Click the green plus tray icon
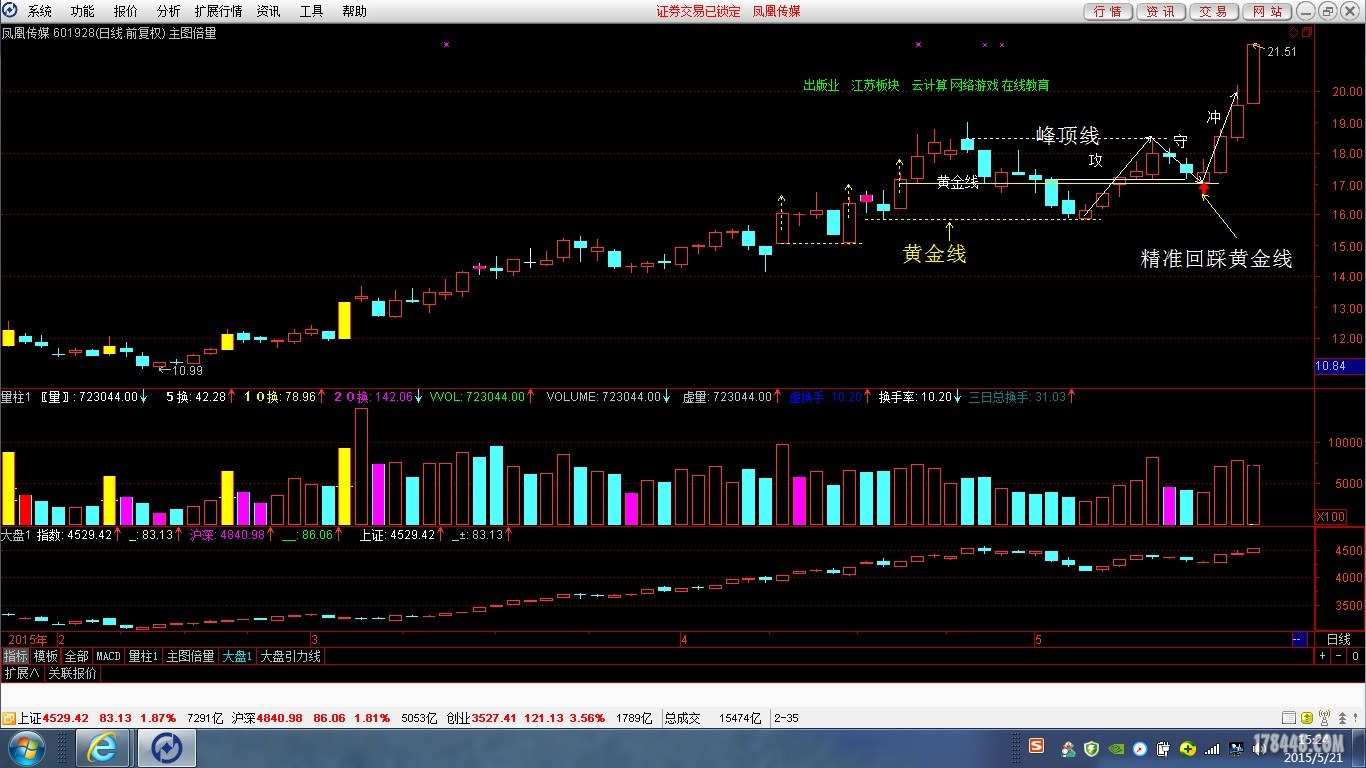 point(1188,748)
